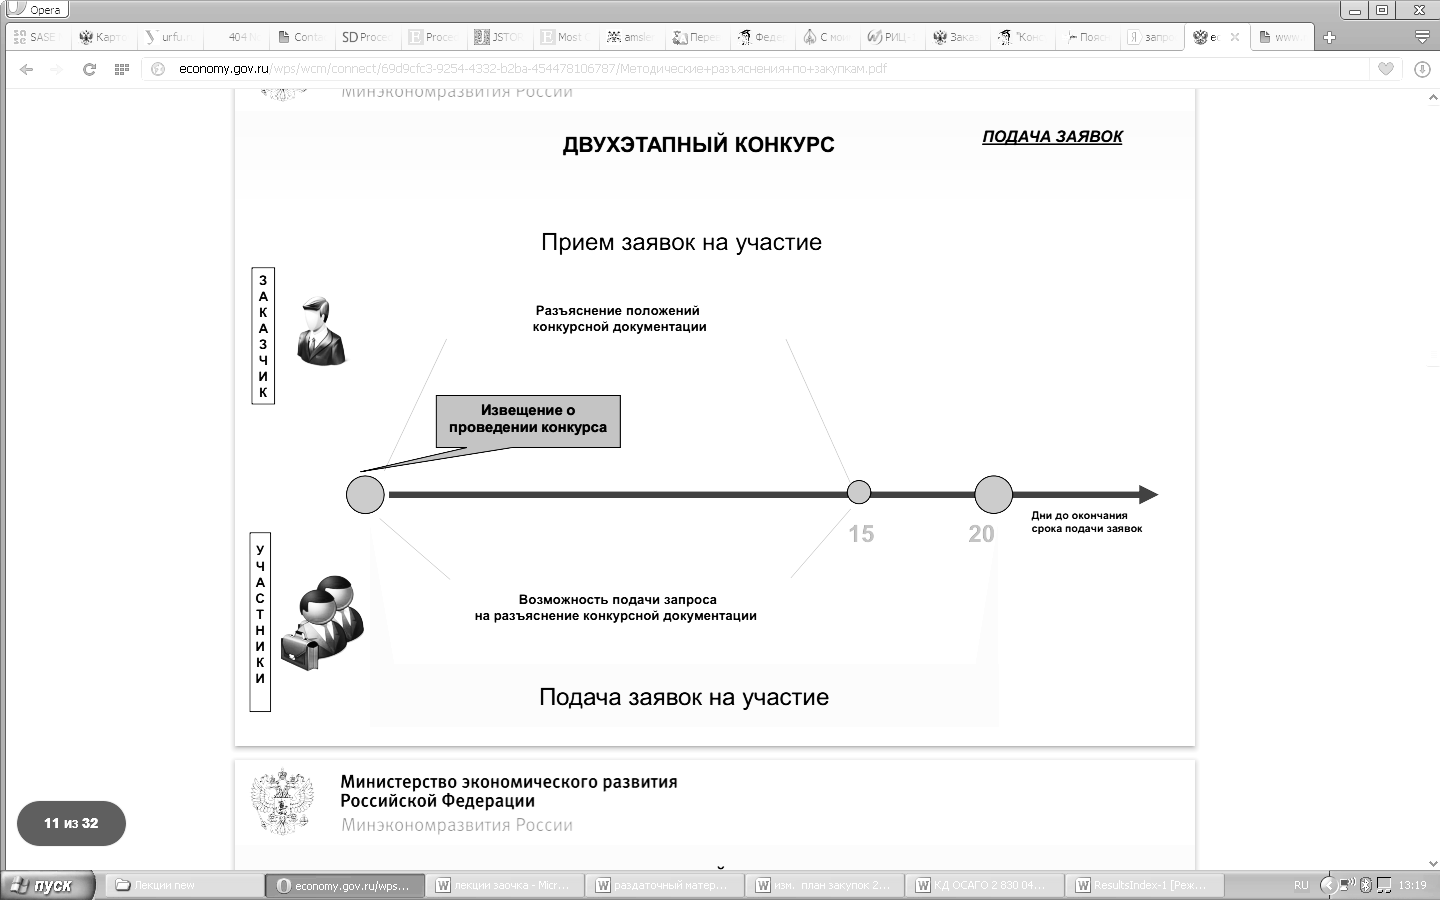
Task: Open ResultsIndex-1 Word taskbar window
Action: pos(1145,885)
